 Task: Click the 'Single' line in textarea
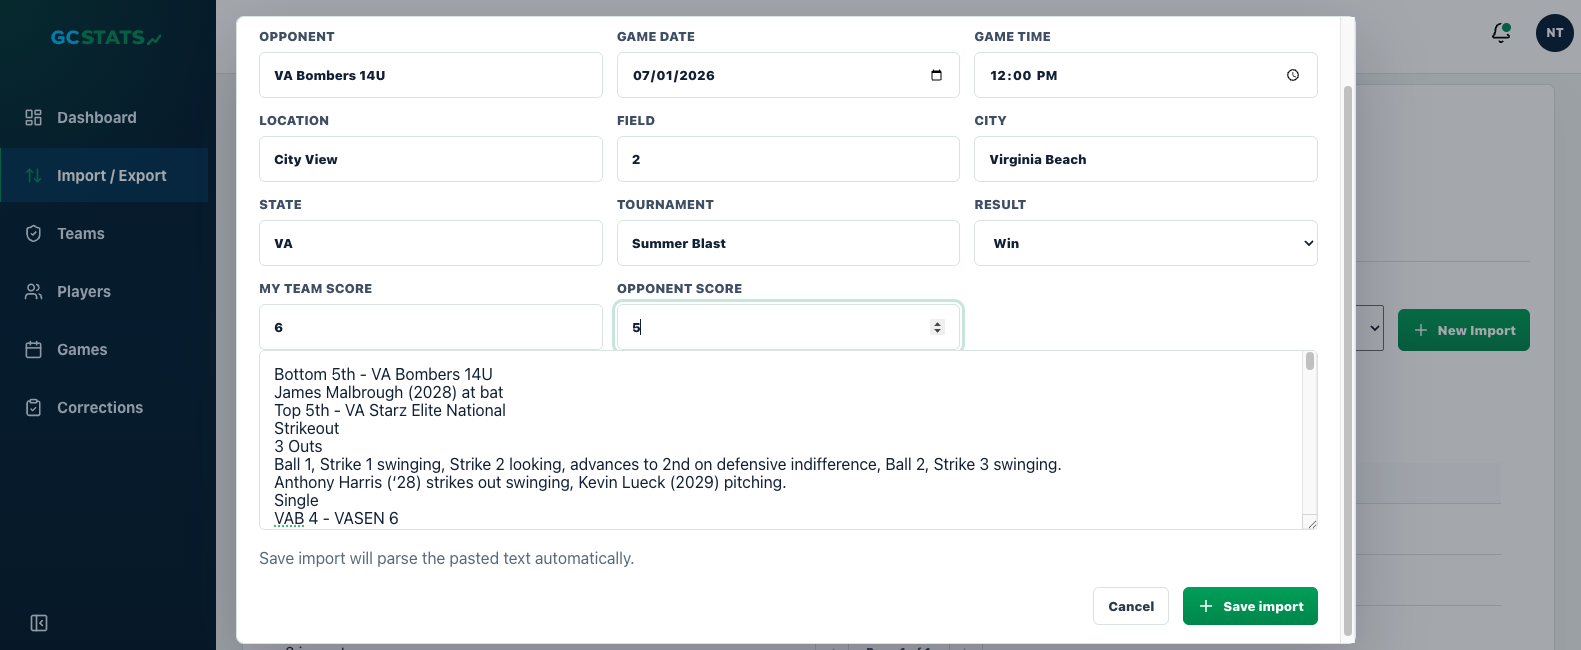point(296,500)
